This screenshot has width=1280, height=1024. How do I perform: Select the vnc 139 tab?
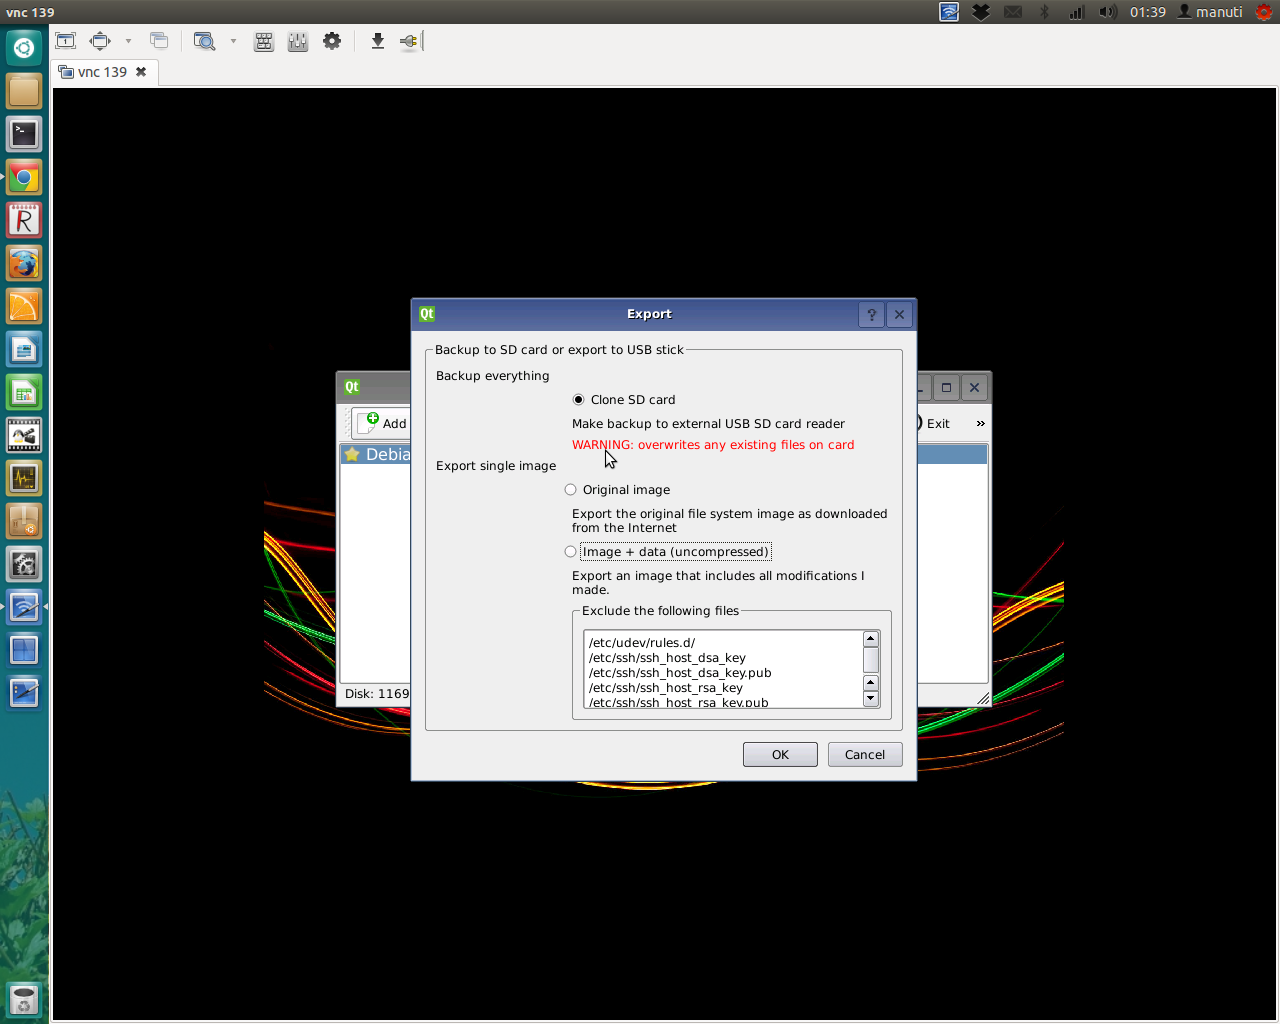[x=102, y=72]
